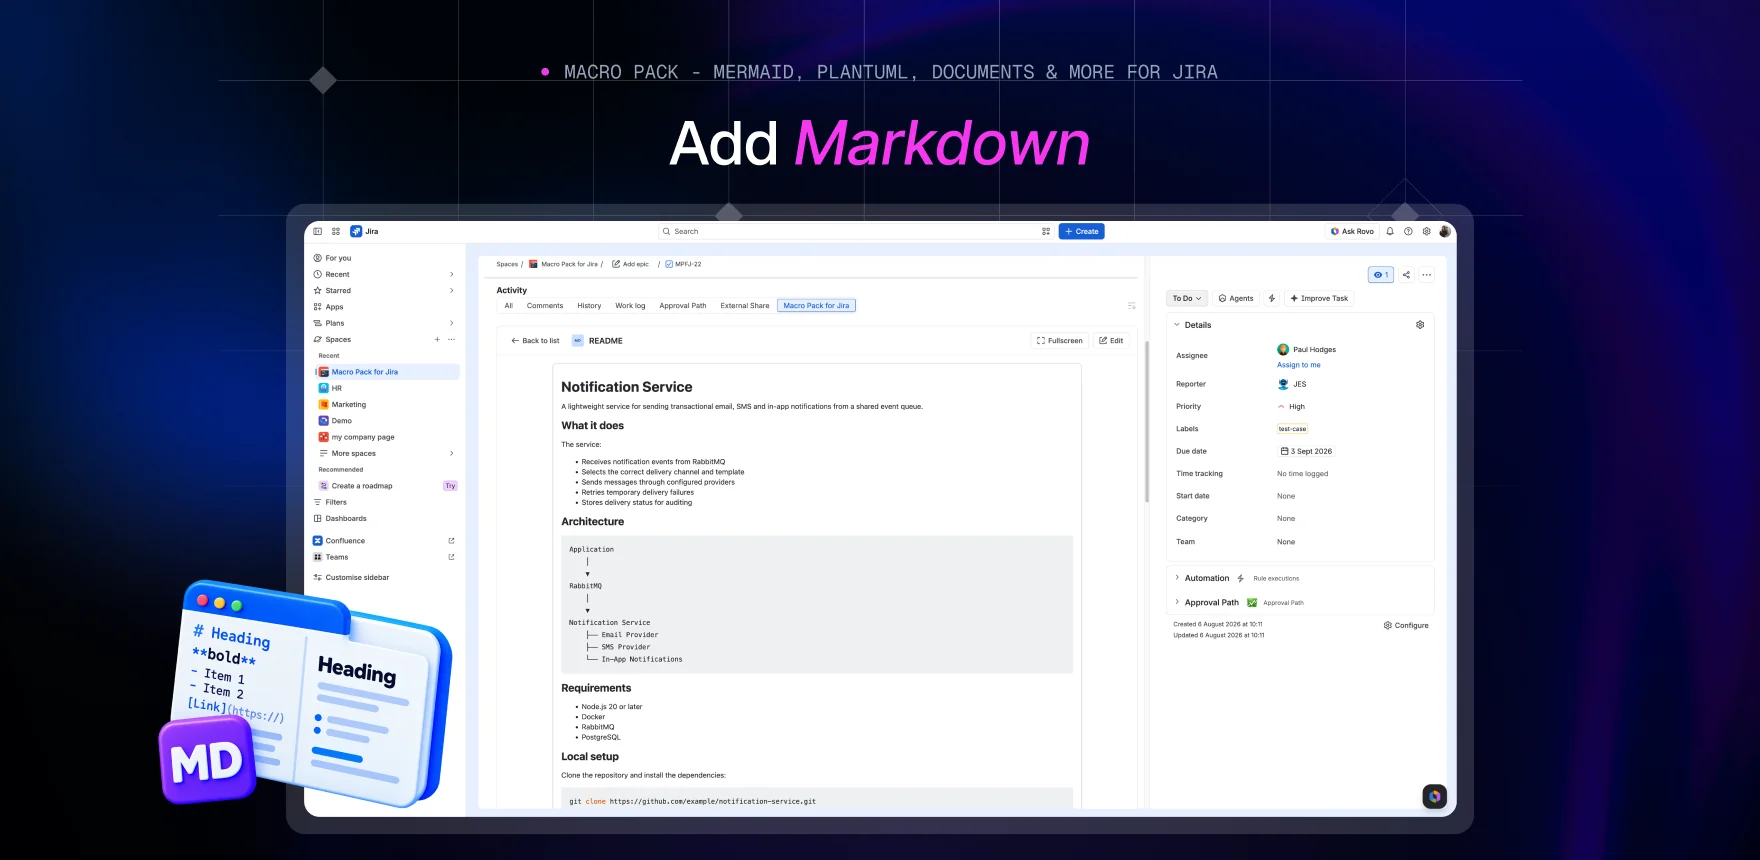The image size is (1760, 860).
Task: Open the due date 3 Sept 2026 field
Action: click(1306, 451)
